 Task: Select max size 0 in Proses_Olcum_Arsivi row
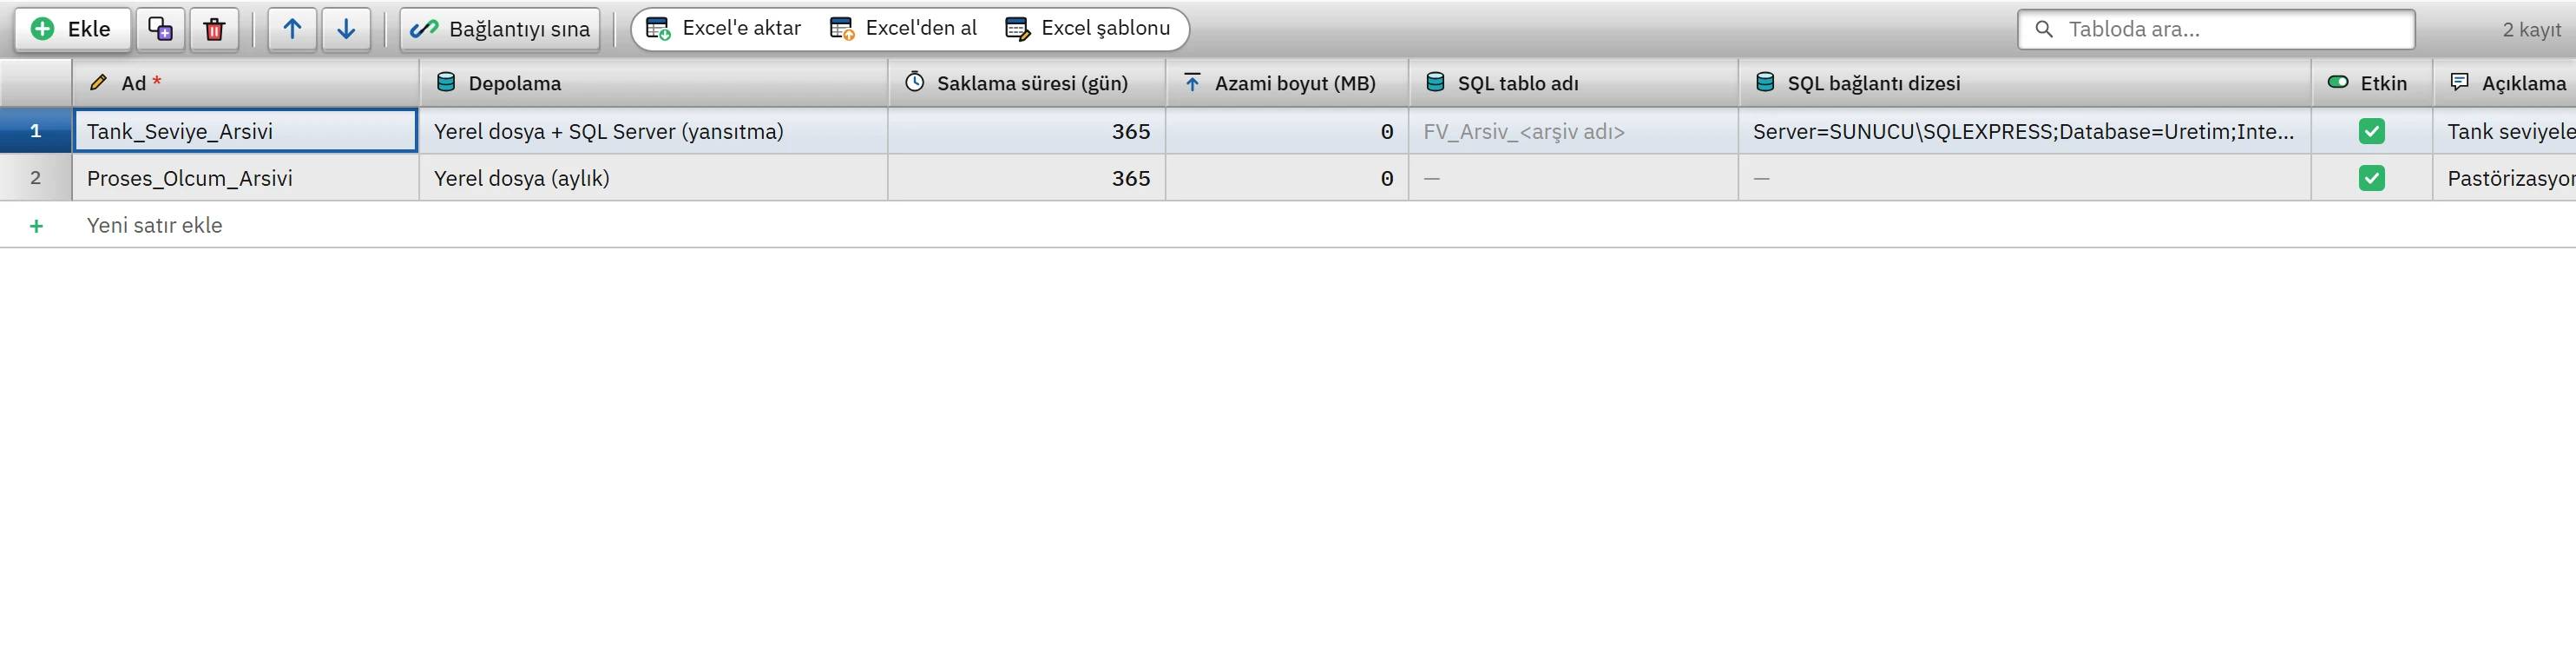click(x=1287, y=178)
